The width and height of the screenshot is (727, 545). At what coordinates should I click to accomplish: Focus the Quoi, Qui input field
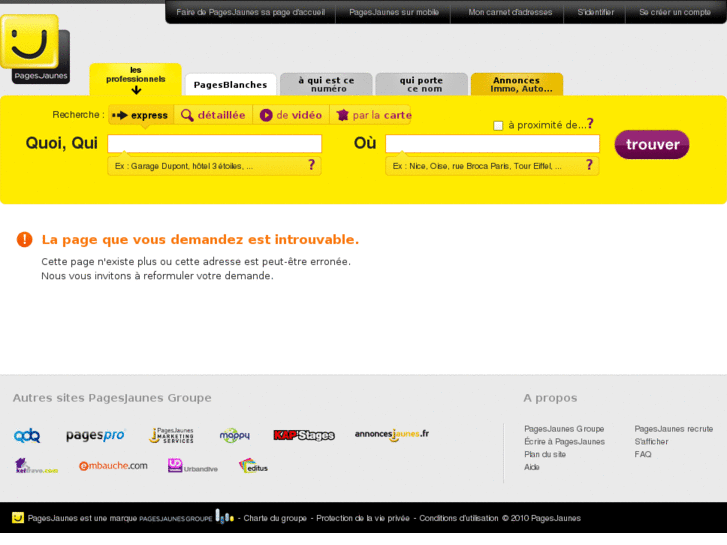(215, 144)
